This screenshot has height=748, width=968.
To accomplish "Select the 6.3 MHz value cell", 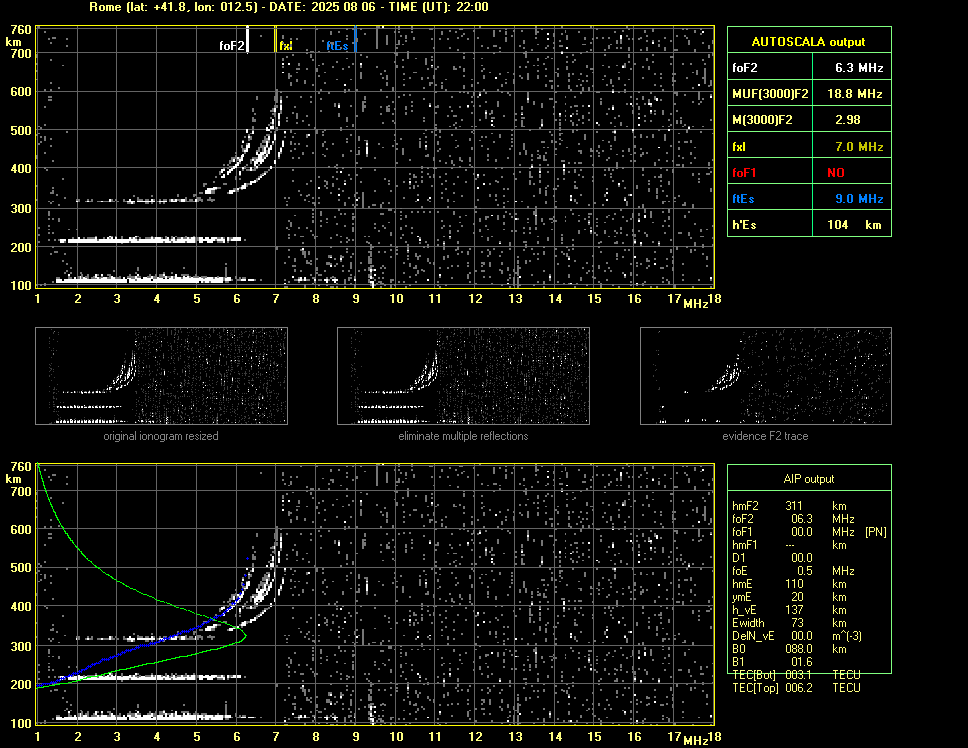I will tap(852, 67).
